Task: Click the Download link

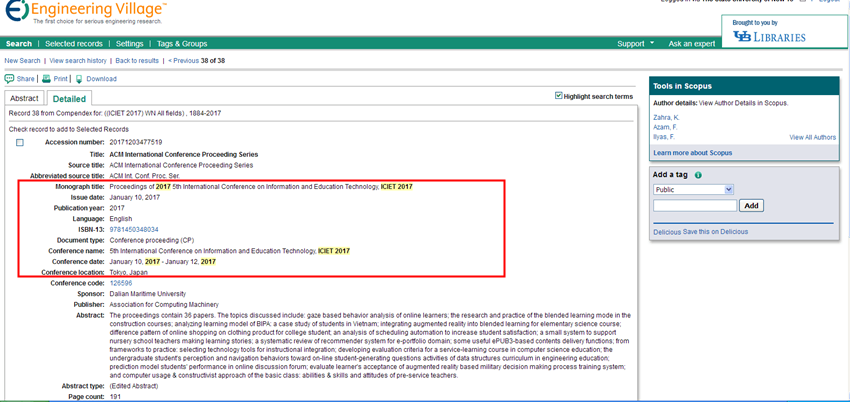Action: [101, 79]
